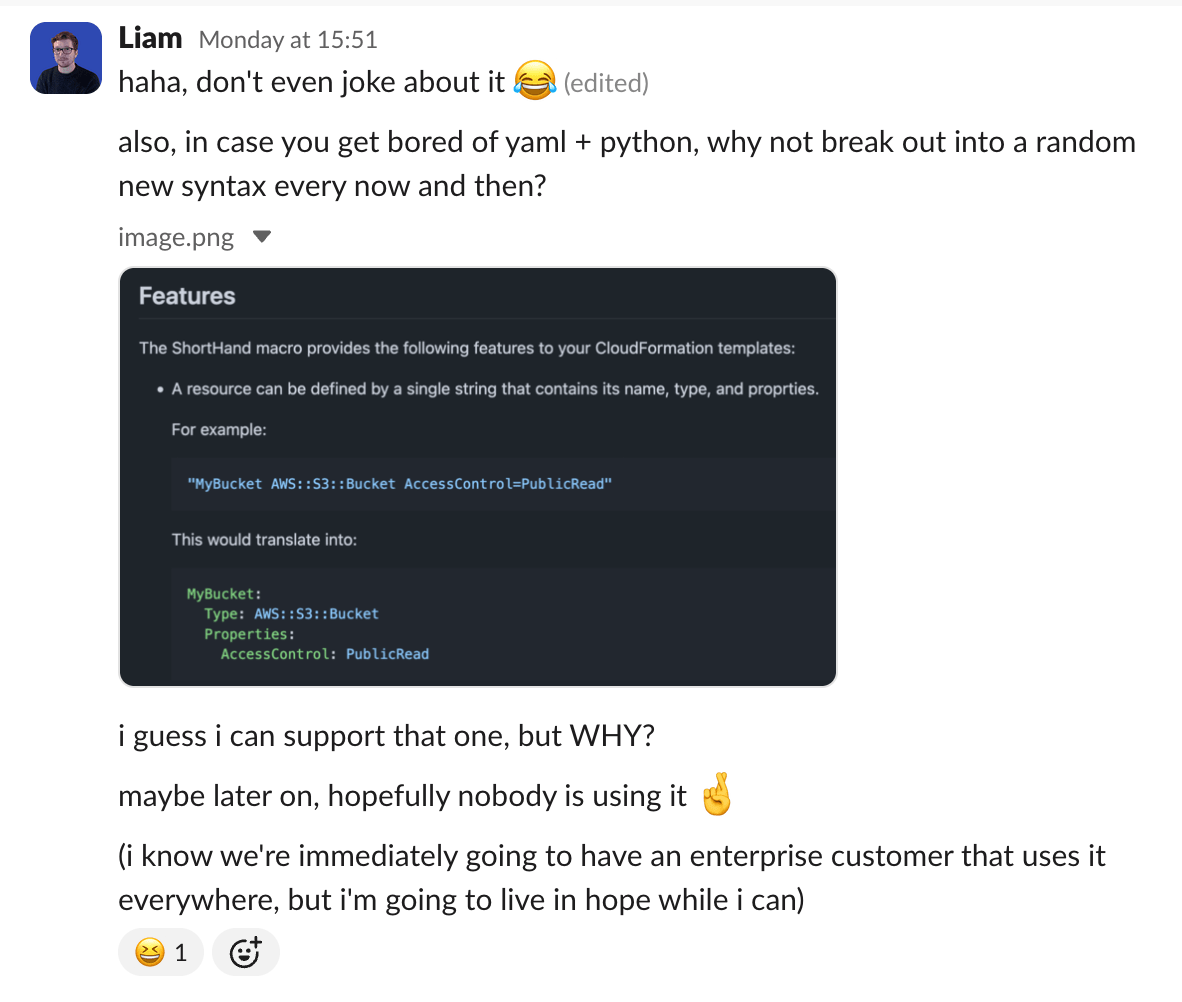This screenshot has width=1182, height=1002.
Task: Click the (edited) label
Action: click(606, 83)
